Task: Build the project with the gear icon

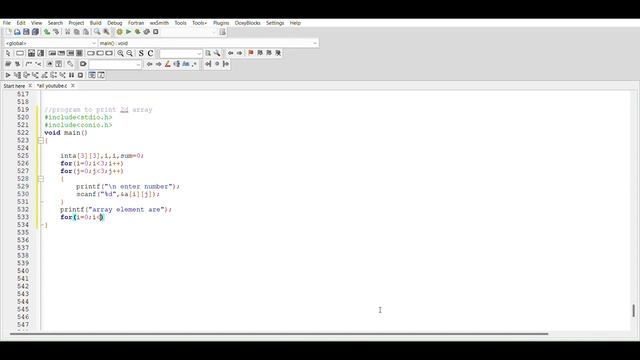Action: (x=119, y=32)
